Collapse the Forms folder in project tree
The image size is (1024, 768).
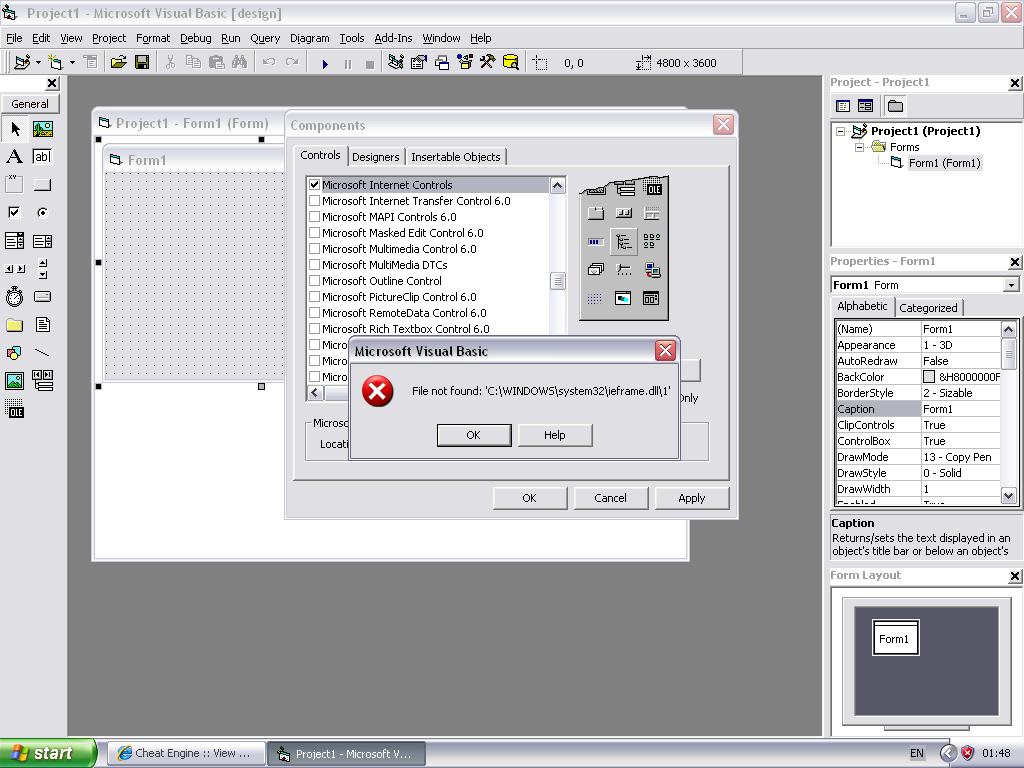(x=859, y=147)
